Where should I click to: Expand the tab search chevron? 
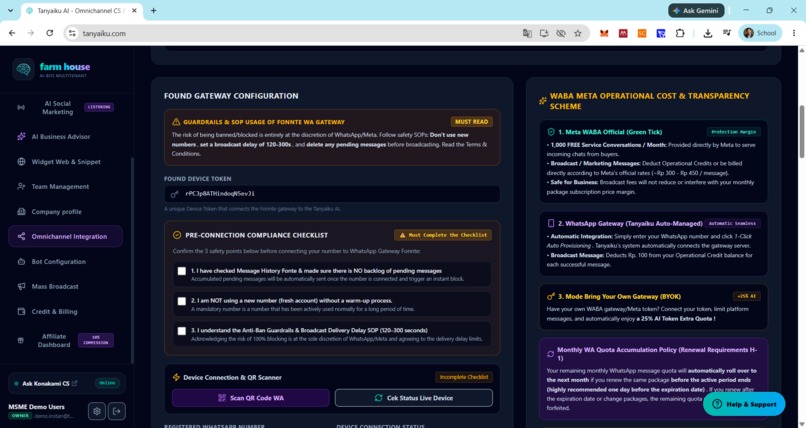(10, 10)
